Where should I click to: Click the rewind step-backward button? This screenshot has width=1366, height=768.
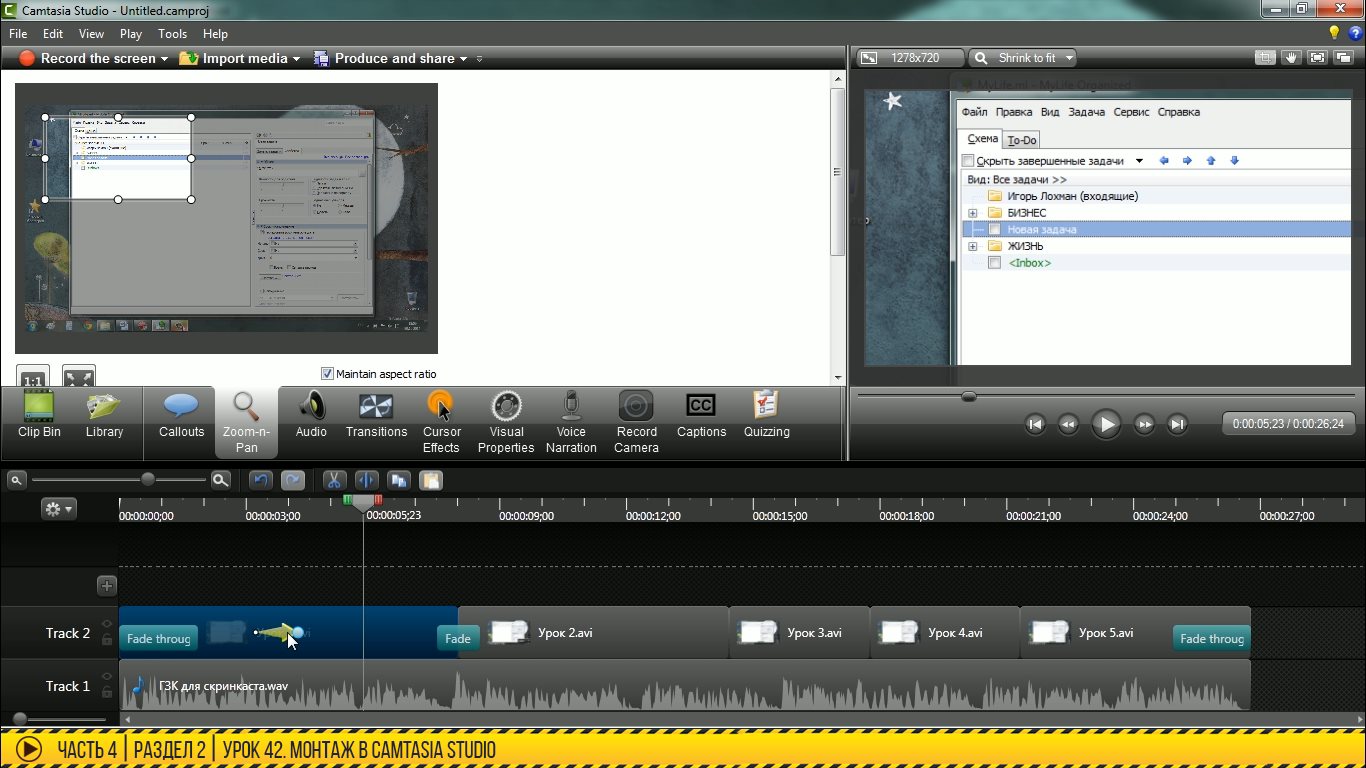click(1068, 424)
